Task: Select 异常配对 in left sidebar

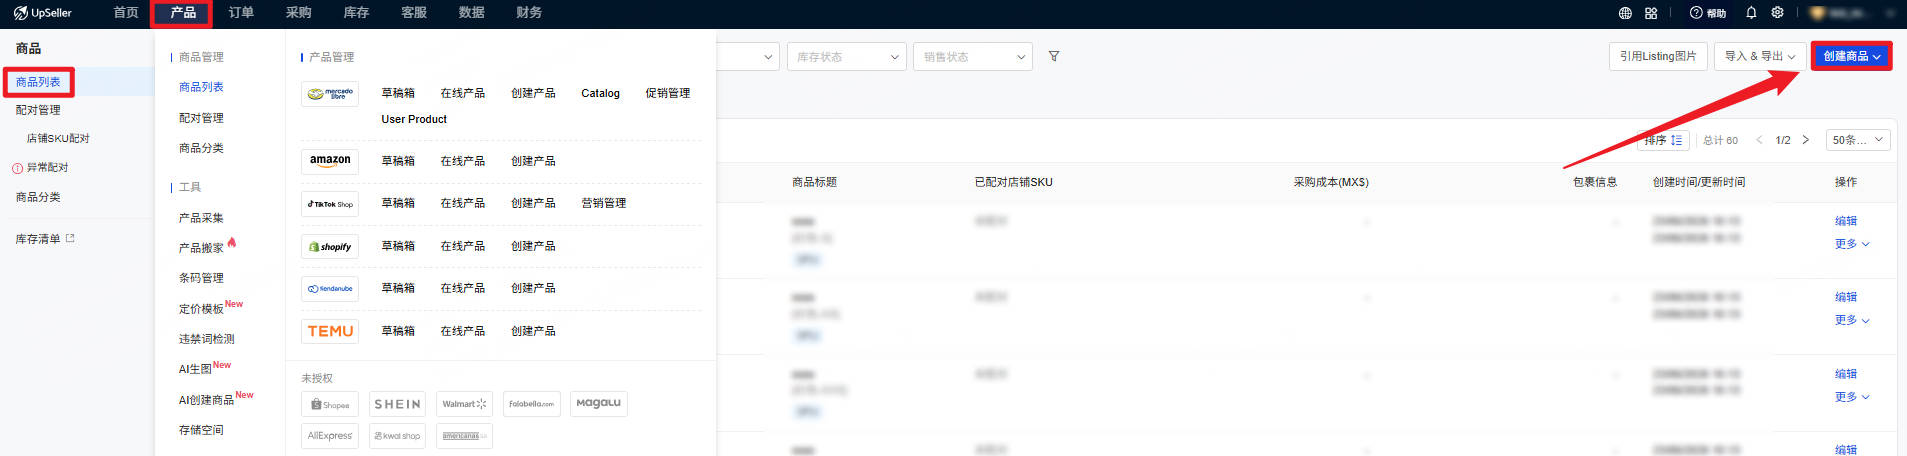Action: point(47,167)
